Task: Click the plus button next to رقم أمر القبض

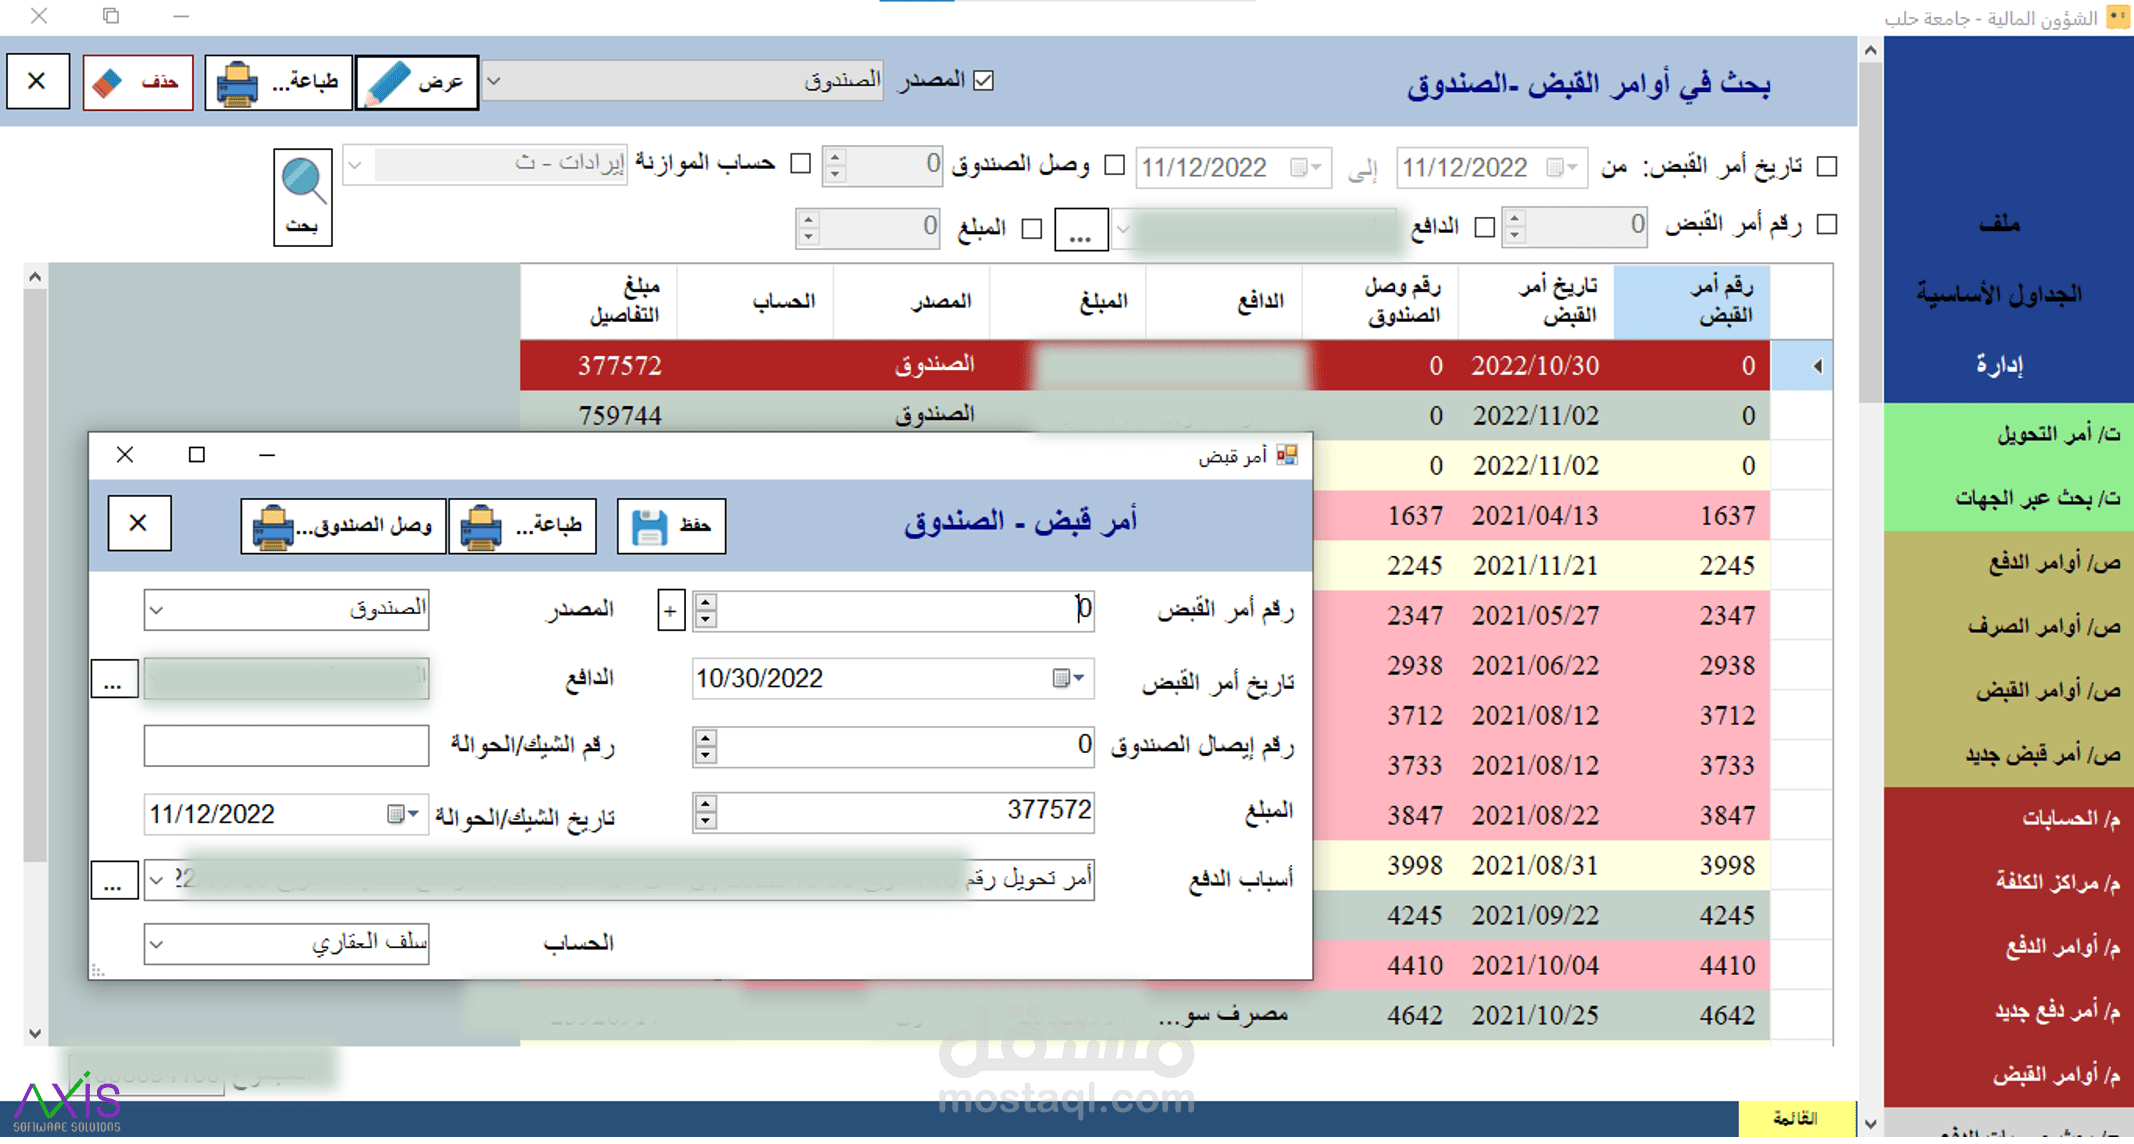Action: (670, 610)
